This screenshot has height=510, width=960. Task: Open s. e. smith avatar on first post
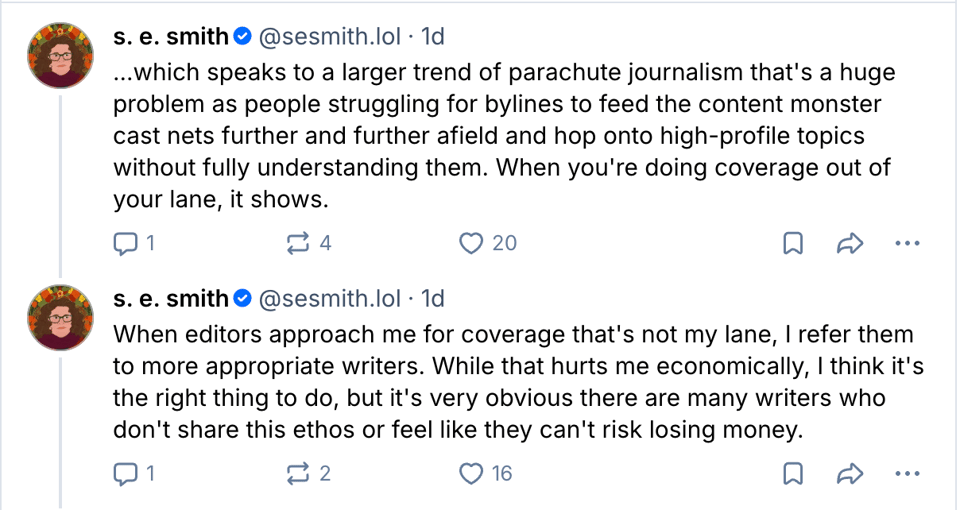62,59
